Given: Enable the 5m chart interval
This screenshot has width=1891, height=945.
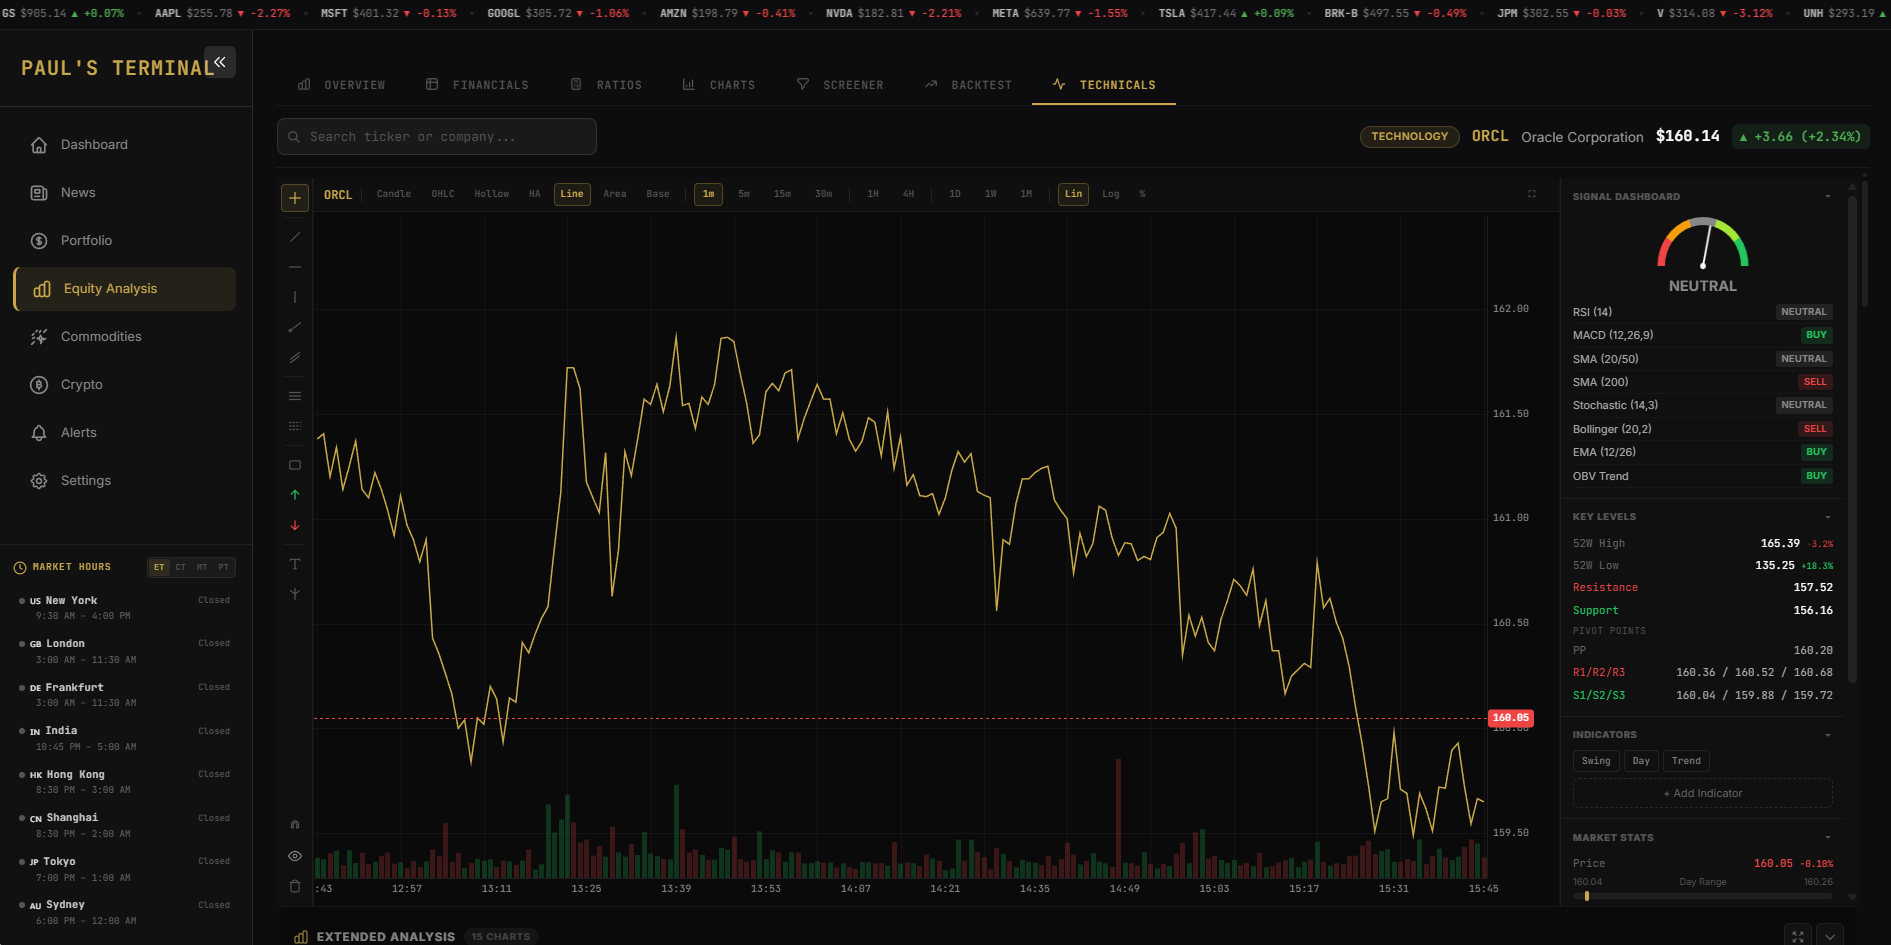Looking at the screenshot, I should click(x=744, y=194).
